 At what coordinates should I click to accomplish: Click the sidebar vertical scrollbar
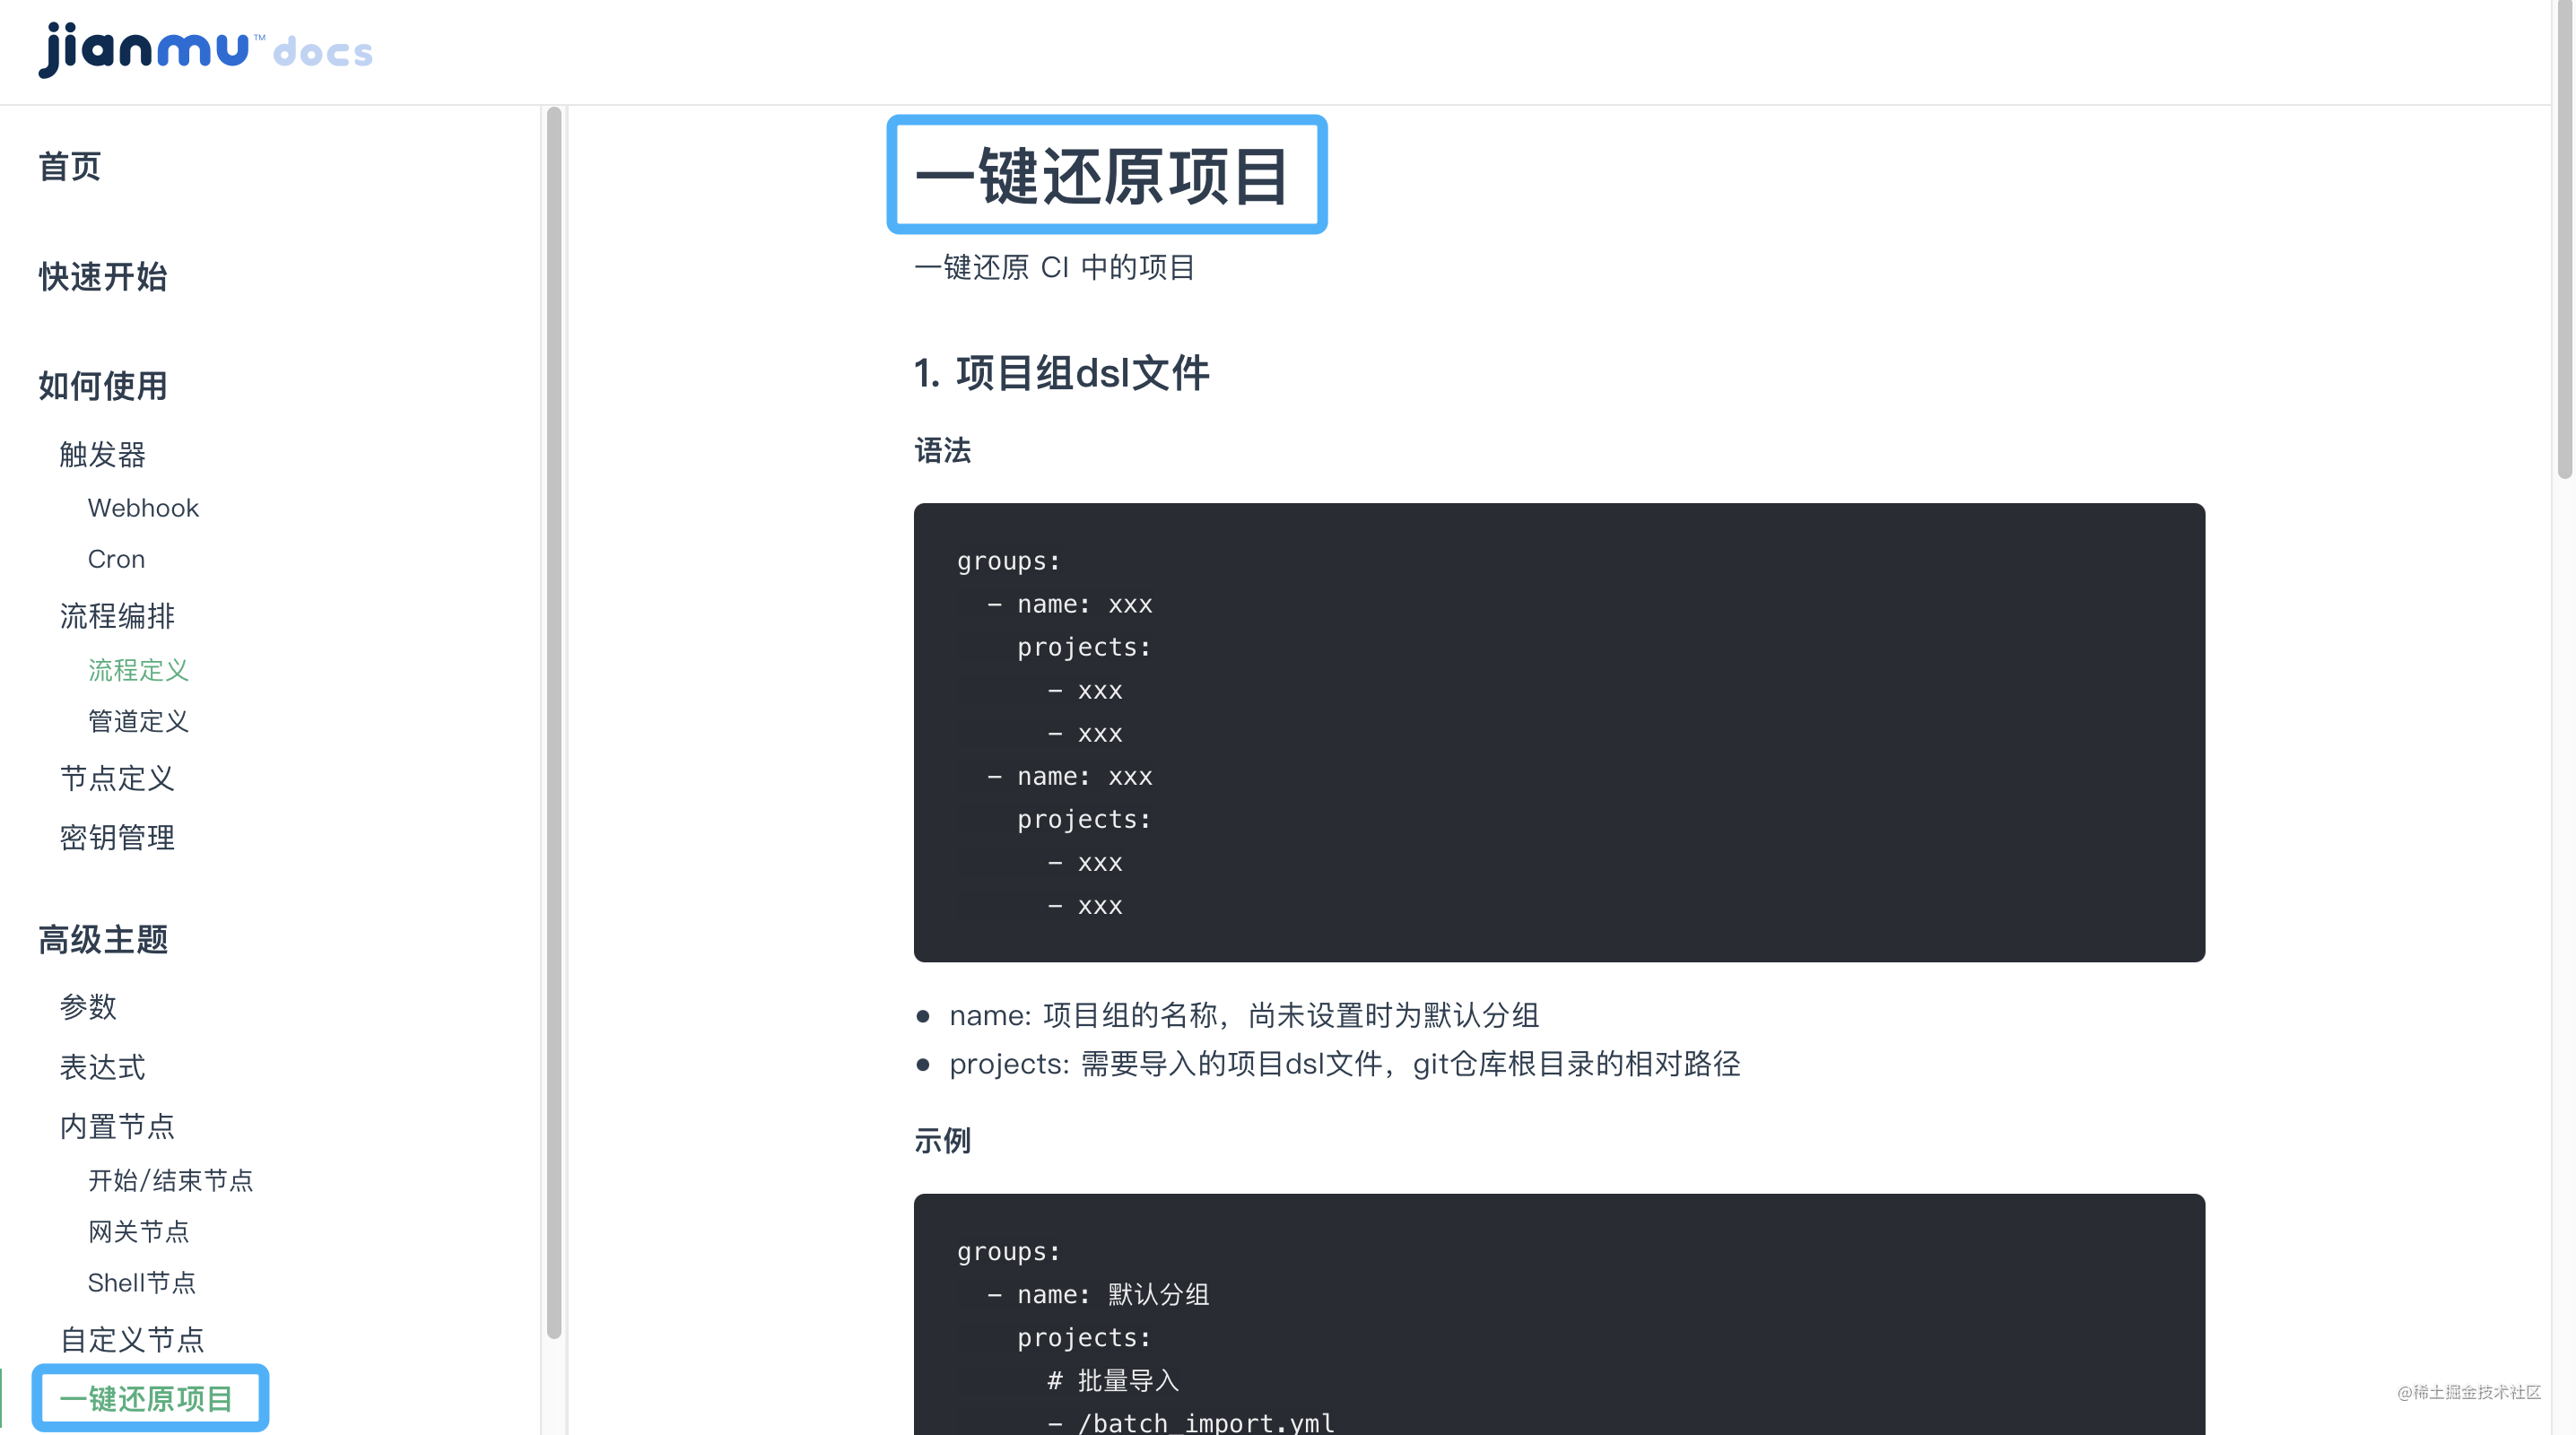coord(554,720)
